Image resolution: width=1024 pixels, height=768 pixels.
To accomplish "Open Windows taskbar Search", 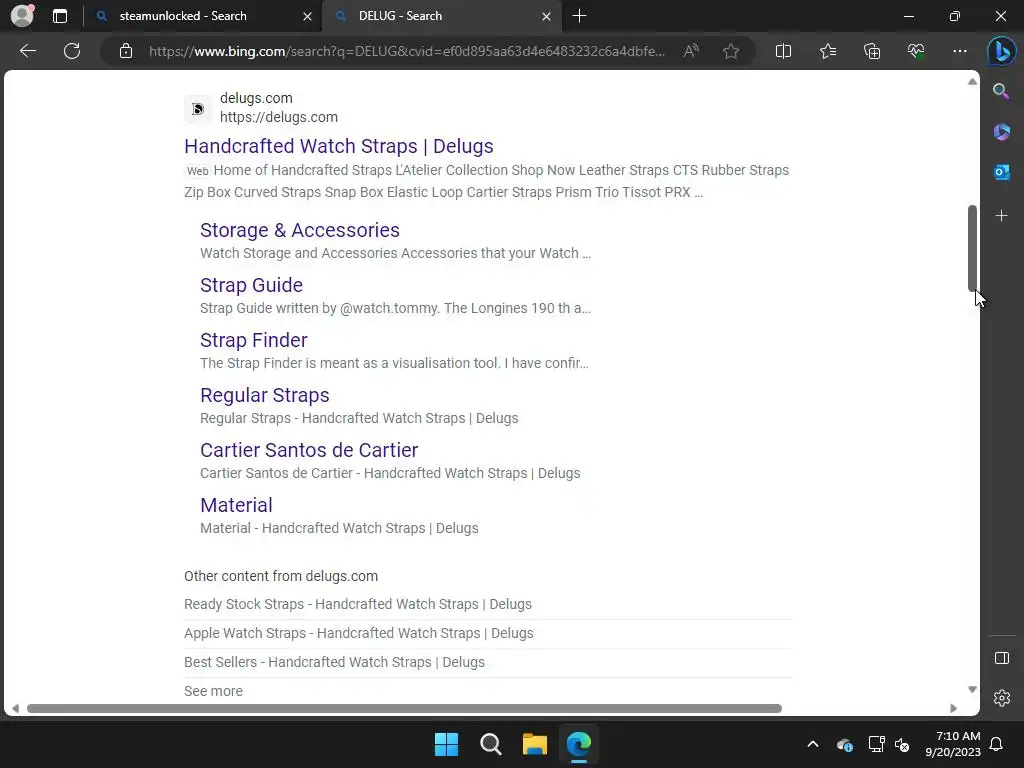I will tap(490, 744).
